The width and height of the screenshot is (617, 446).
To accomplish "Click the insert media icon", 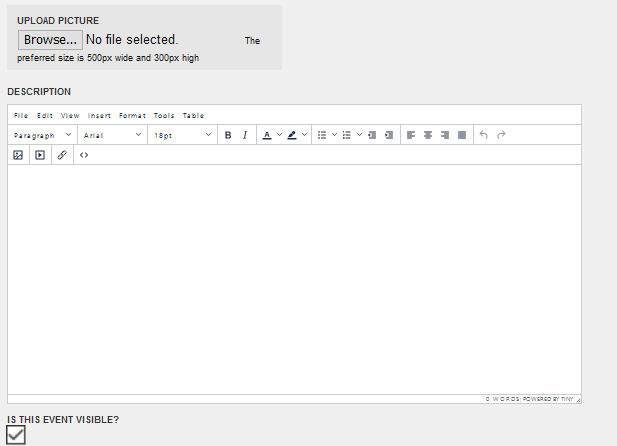I will pyautogui.click(x=40, y=155).
